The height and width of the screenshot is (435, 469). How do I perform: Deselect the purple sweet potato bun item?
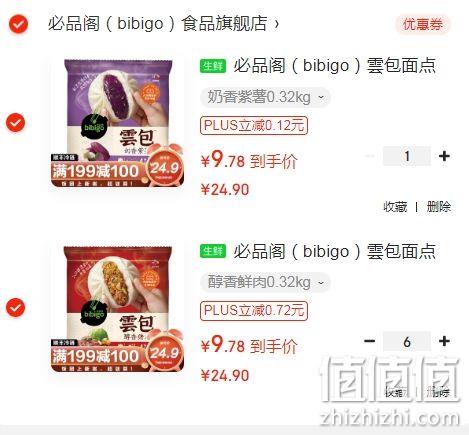pos(15,122)
